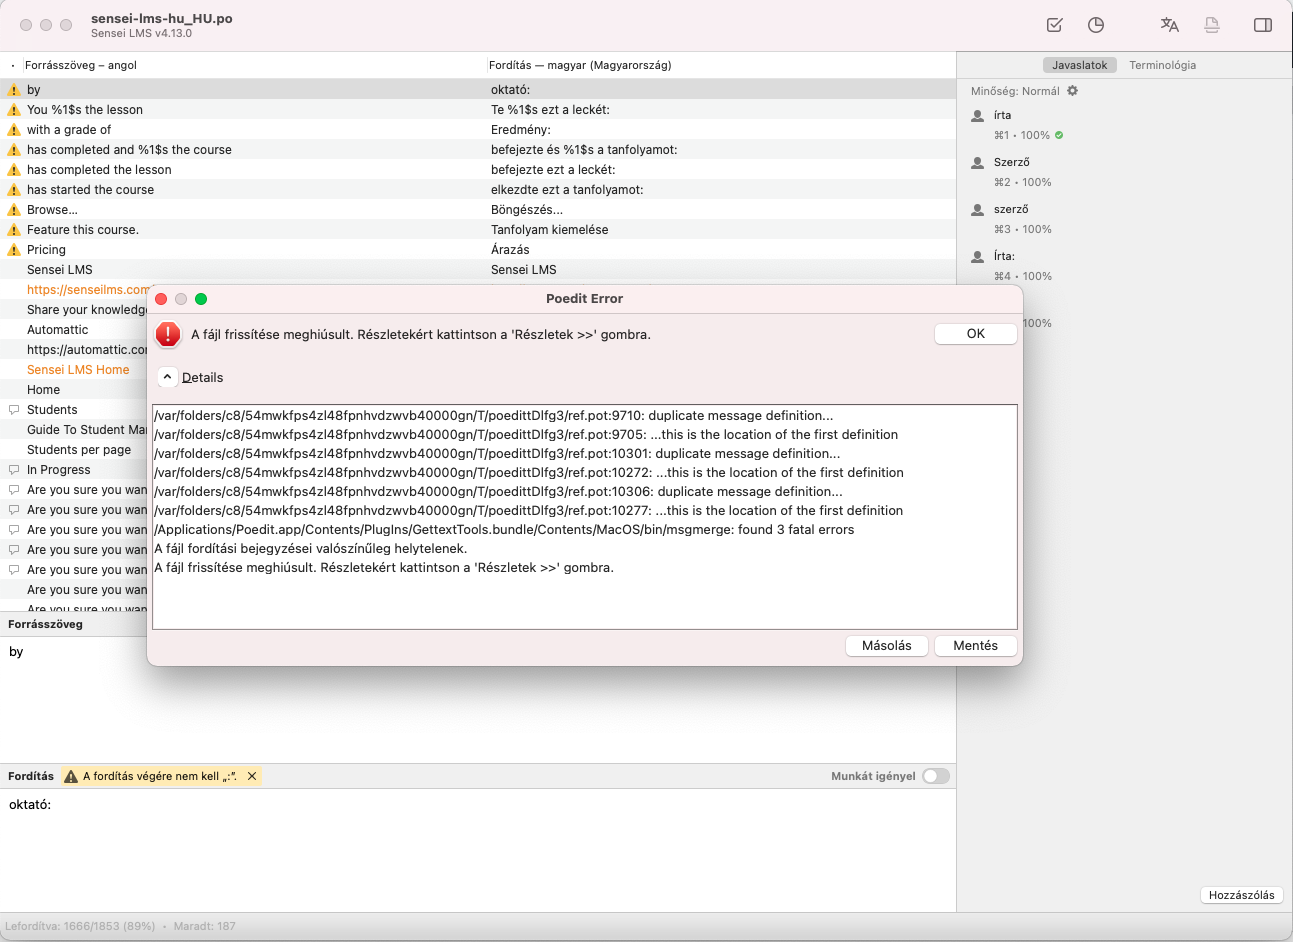The height and width of the screenshot is (942, 1293).
Task: Click the Pre-translate language icon in toolbar
Action: tap(1169, 25)
